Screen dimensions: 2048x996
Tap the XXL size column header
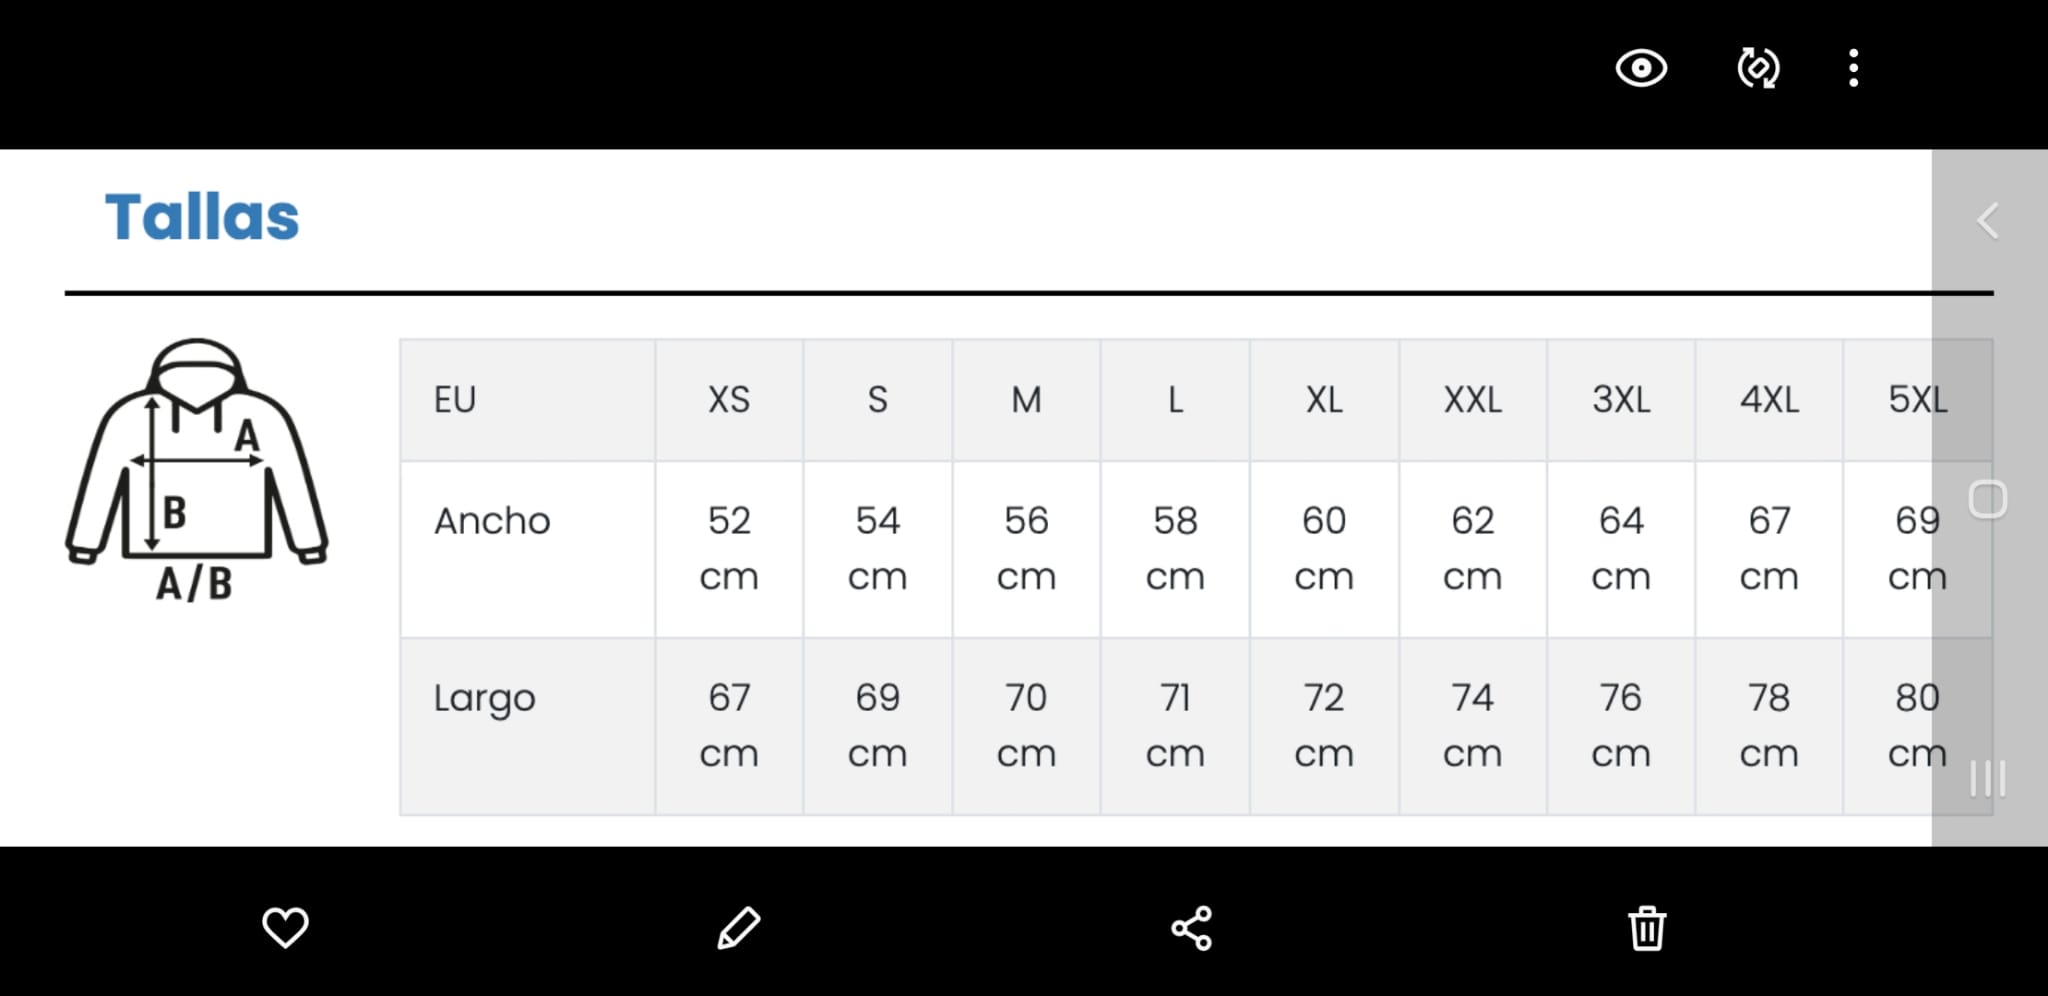(x=1473, y=400)
